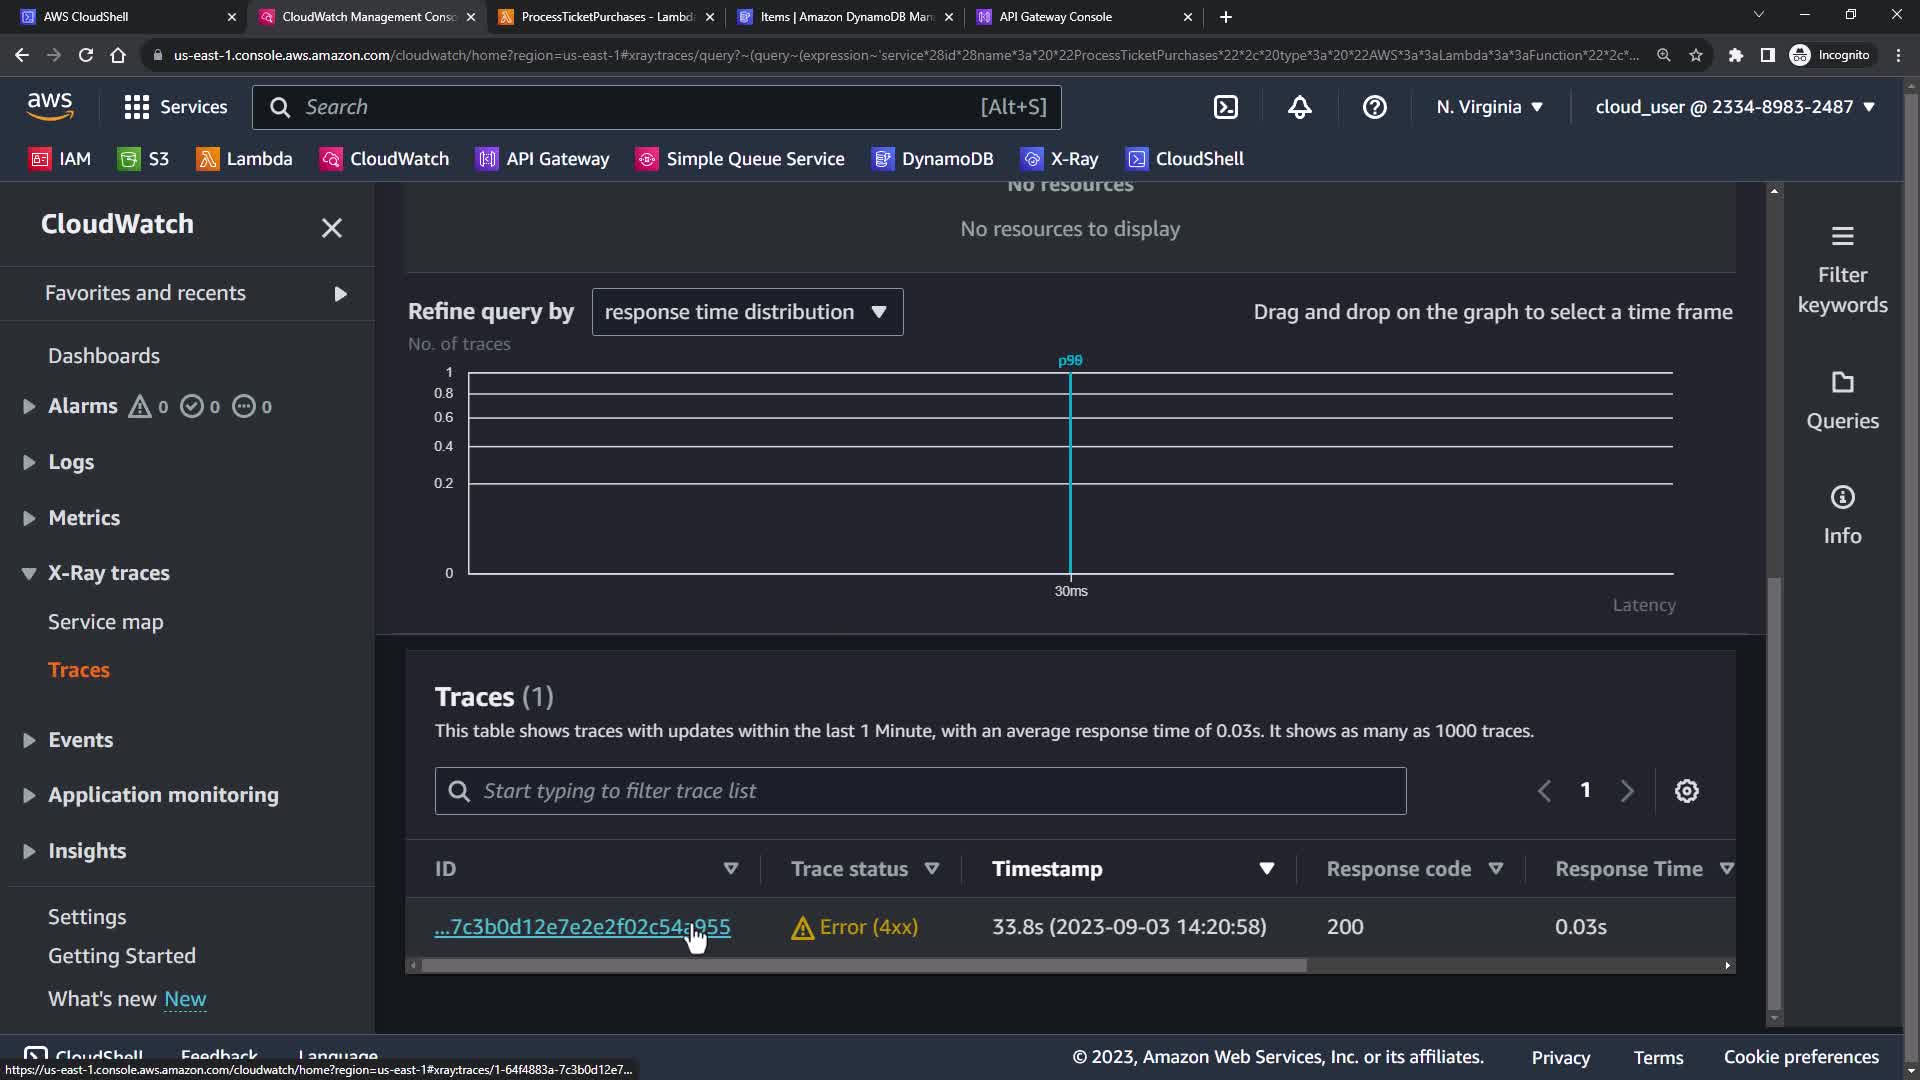This screenshot has width=1920, height=1080.
Task: Go to Service map in sidebar
Action: coord(106,622)
